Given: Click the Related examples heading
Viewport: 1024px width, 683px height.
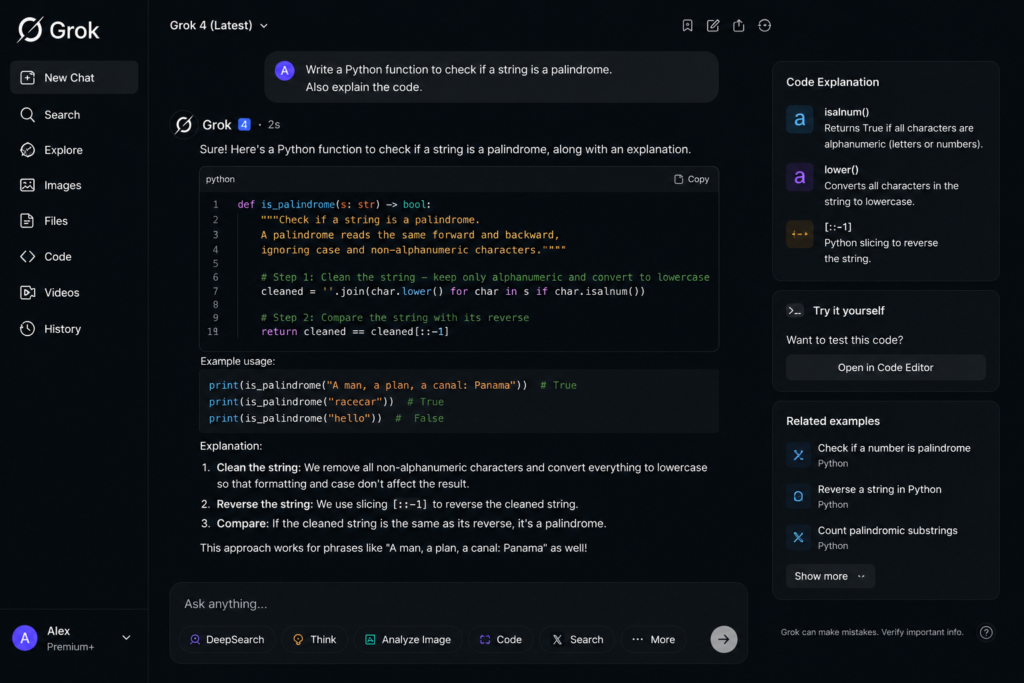Looking at the screenshot, I should 833,421.
